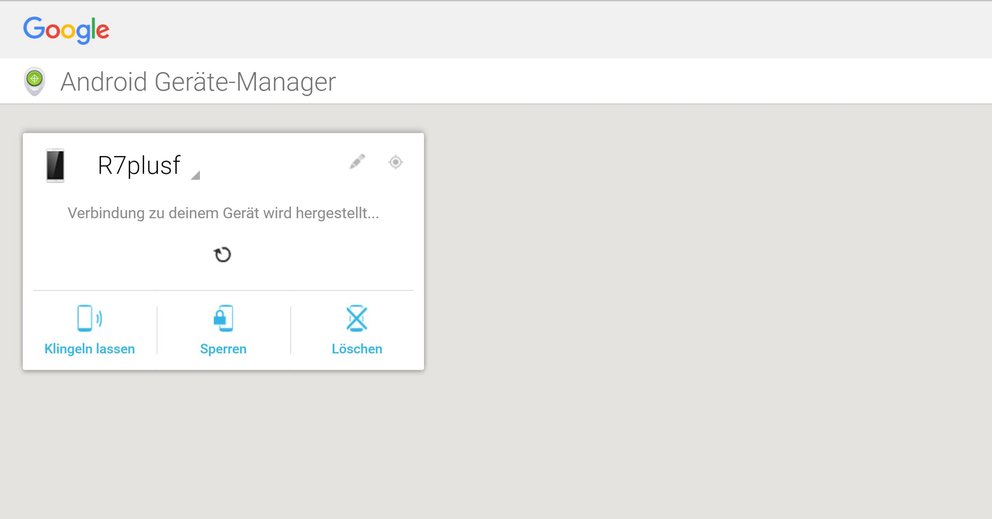Click the phone with padlock icon
This screenshot has height=519, width=992.
click(x=223, y=318)
